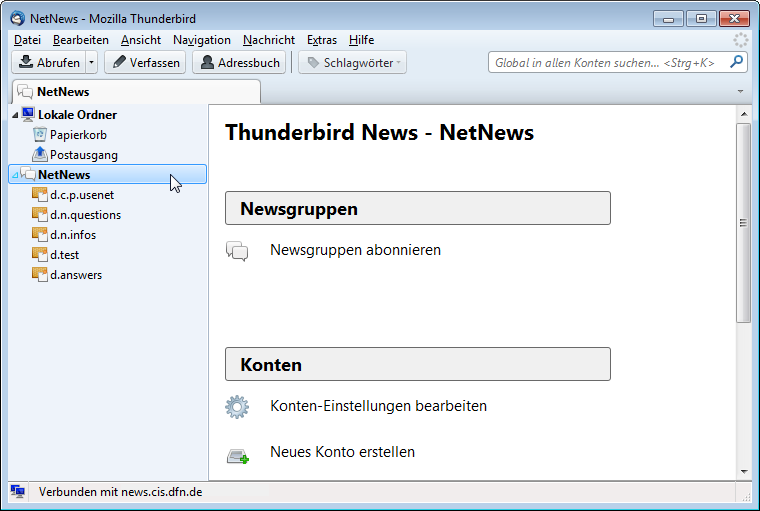Click the Newsgruppen section header
The image size is (760, 511).
[x=418, y=208]
